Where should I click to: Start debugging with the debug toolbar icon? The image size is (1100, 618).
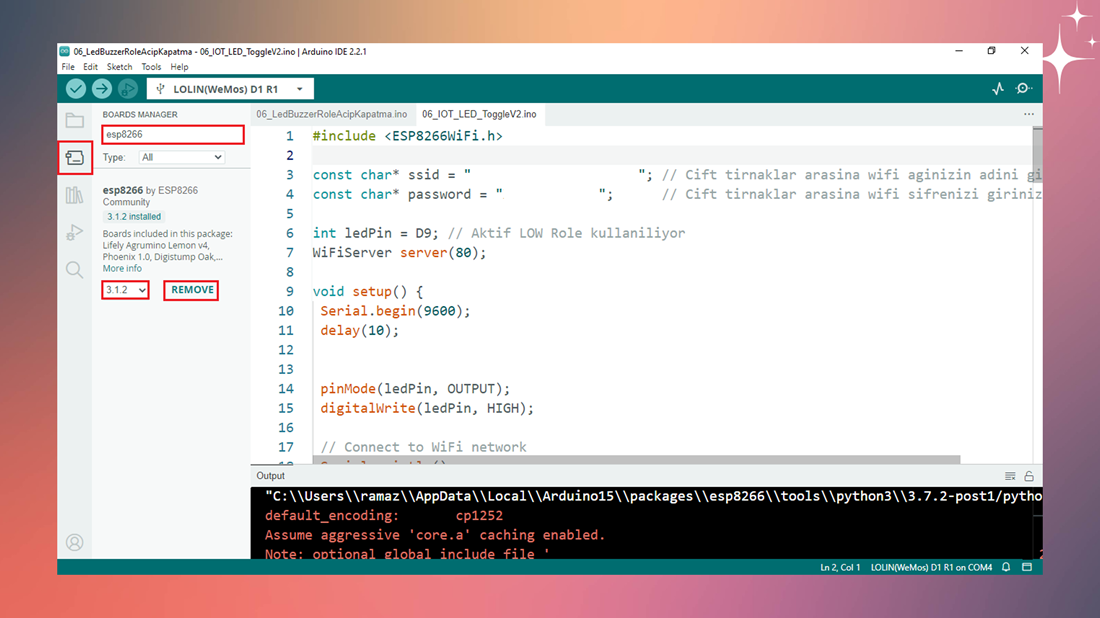point(128,88)
